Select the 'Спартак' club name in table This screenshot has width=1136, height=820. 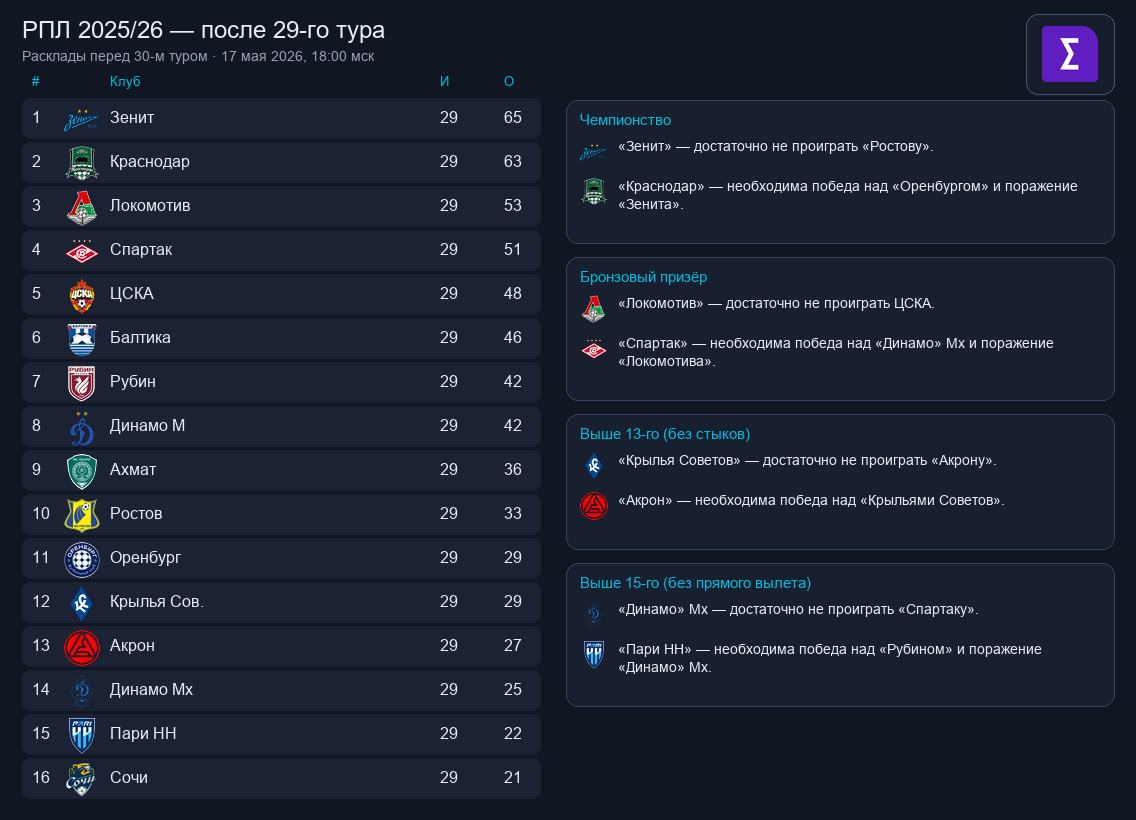(x=141, y=250)
